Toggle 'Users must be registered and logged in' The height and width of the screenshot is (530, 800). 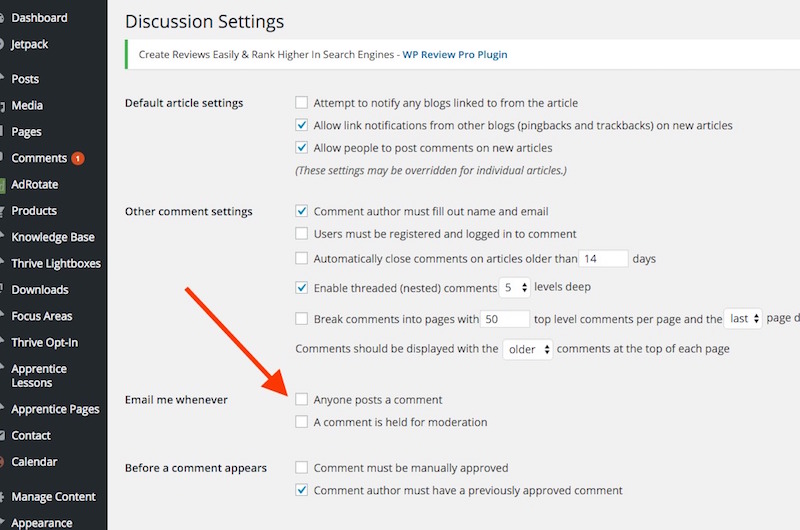302,234
